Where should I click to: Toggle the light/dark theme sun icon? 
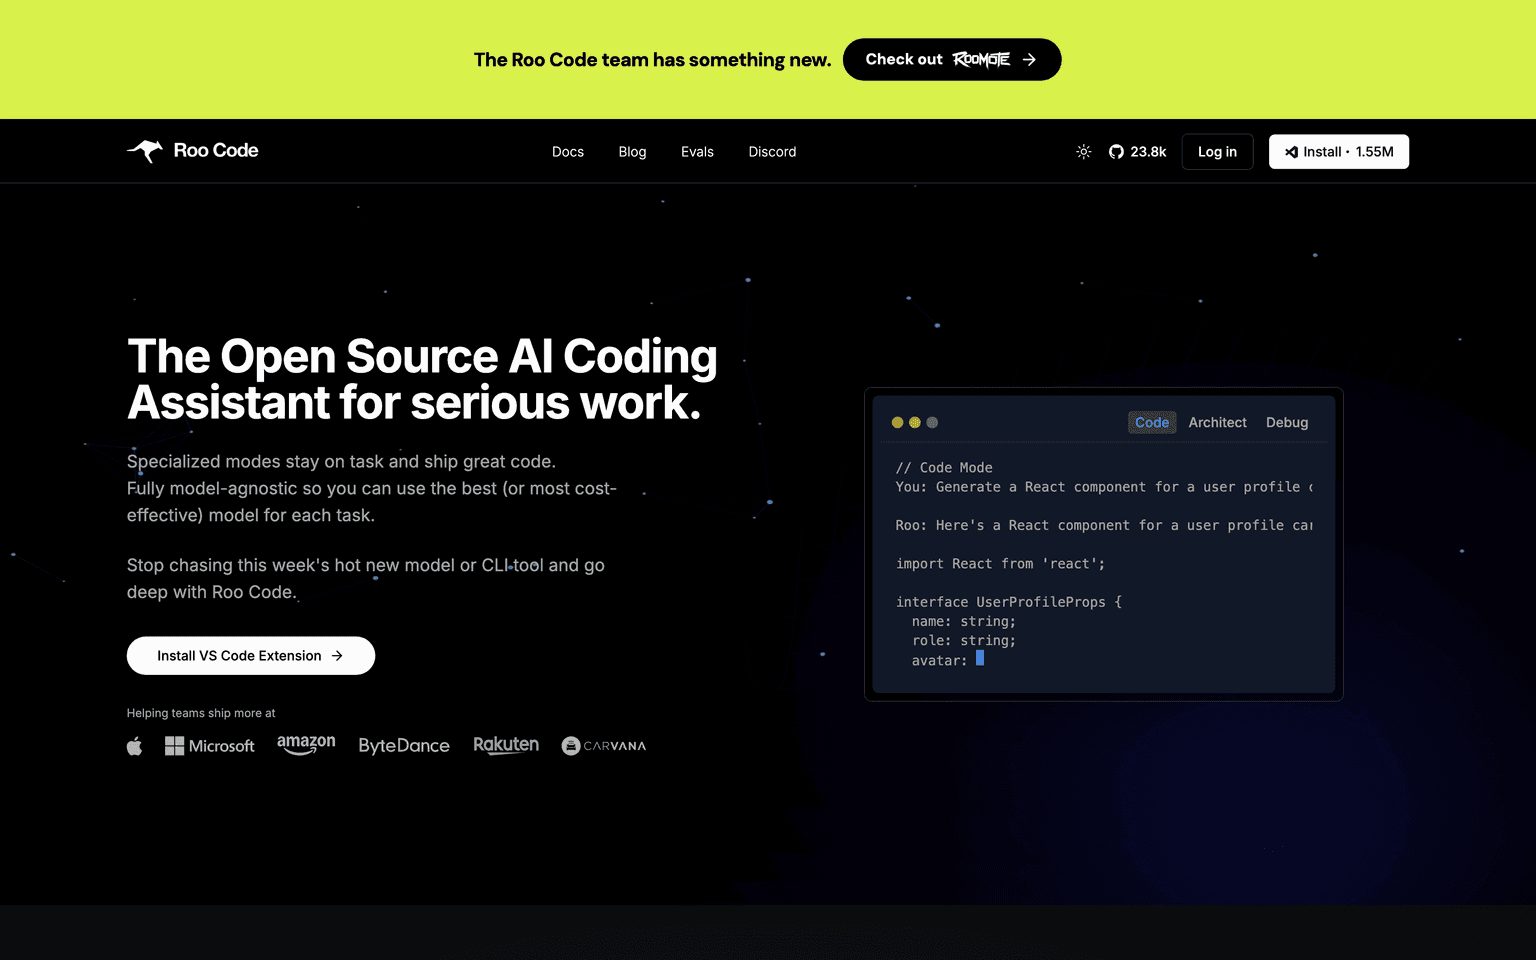1083,152
